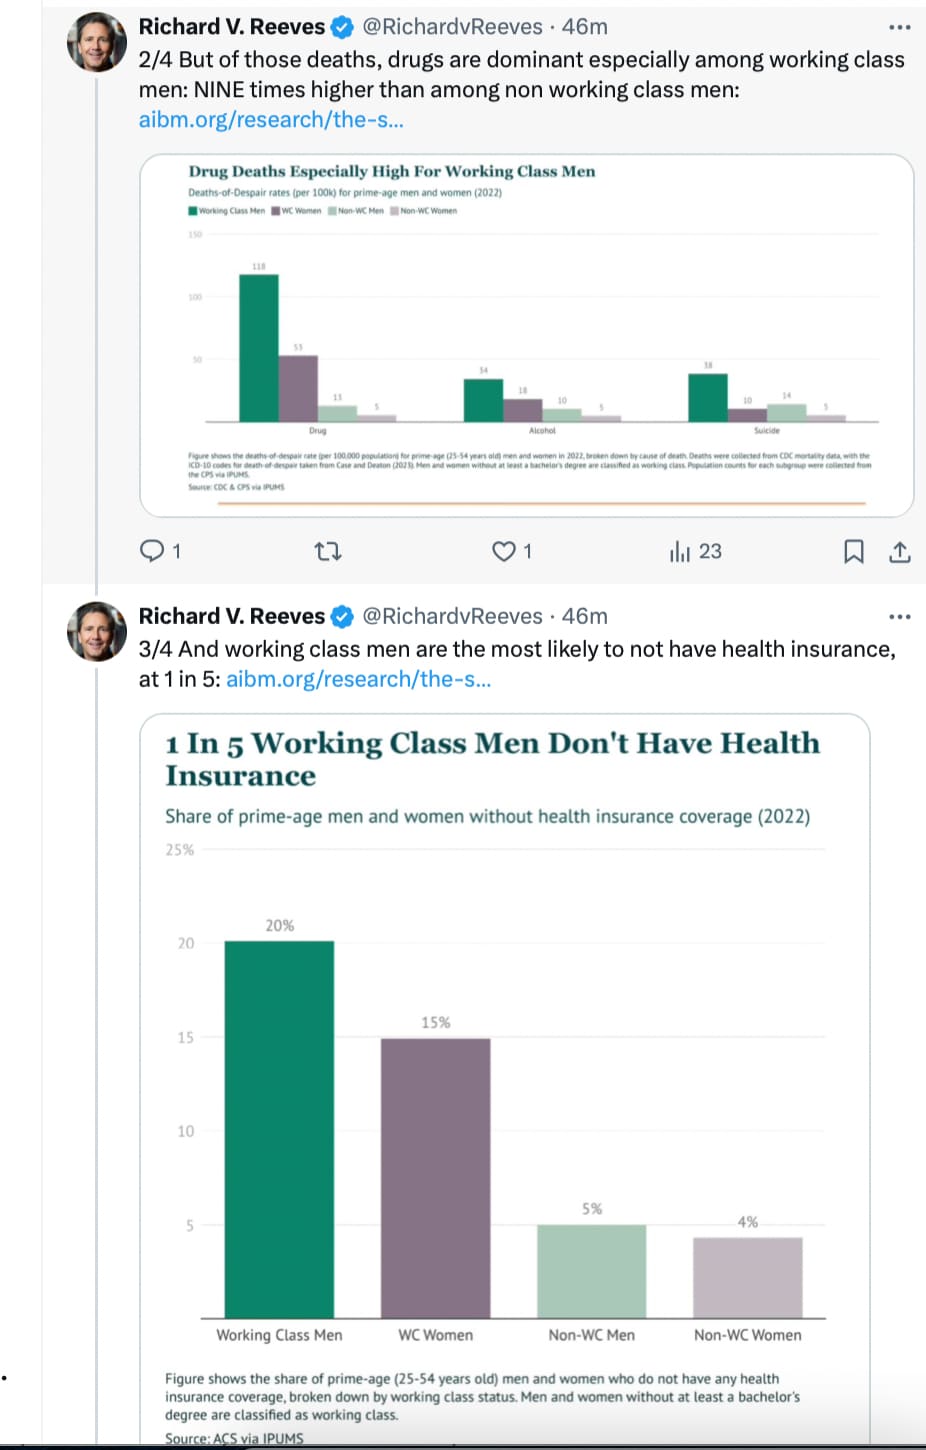The width and height of the screenshot is (926, 1450).
Task: Open Richard V. Reeves avatar on 3/4 tweet
Action: pos(96,632)
